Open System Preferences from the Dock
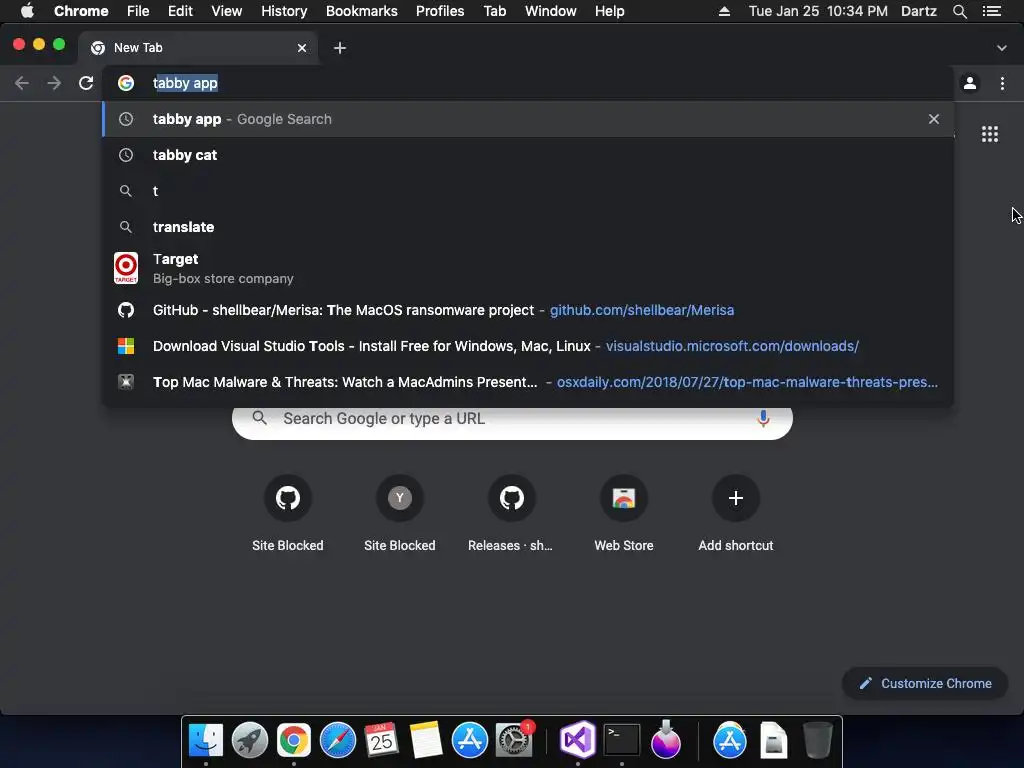The height and width of the screenshot is (768, 1024). click(514, 740)
